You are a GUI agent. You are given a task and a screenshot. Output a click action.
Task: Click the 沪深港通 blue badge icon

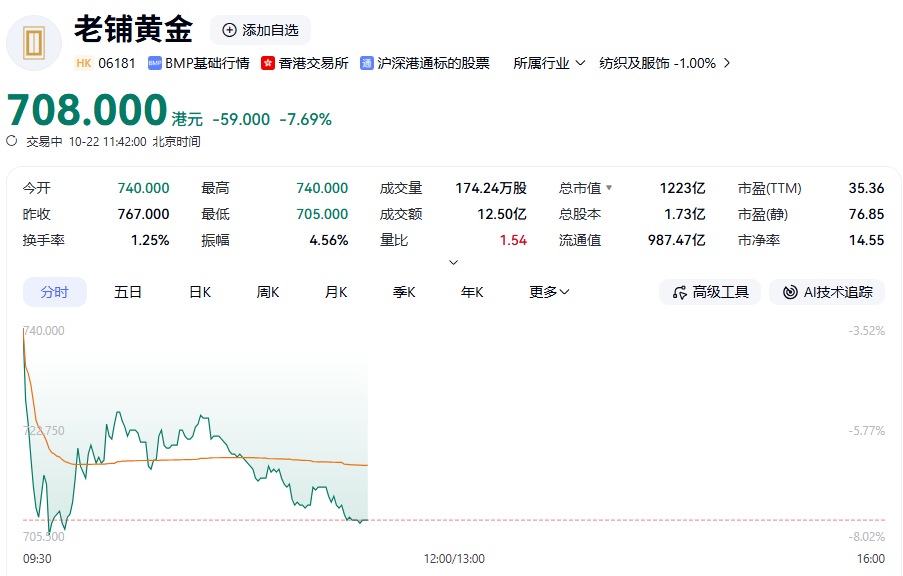coord(367,63)
